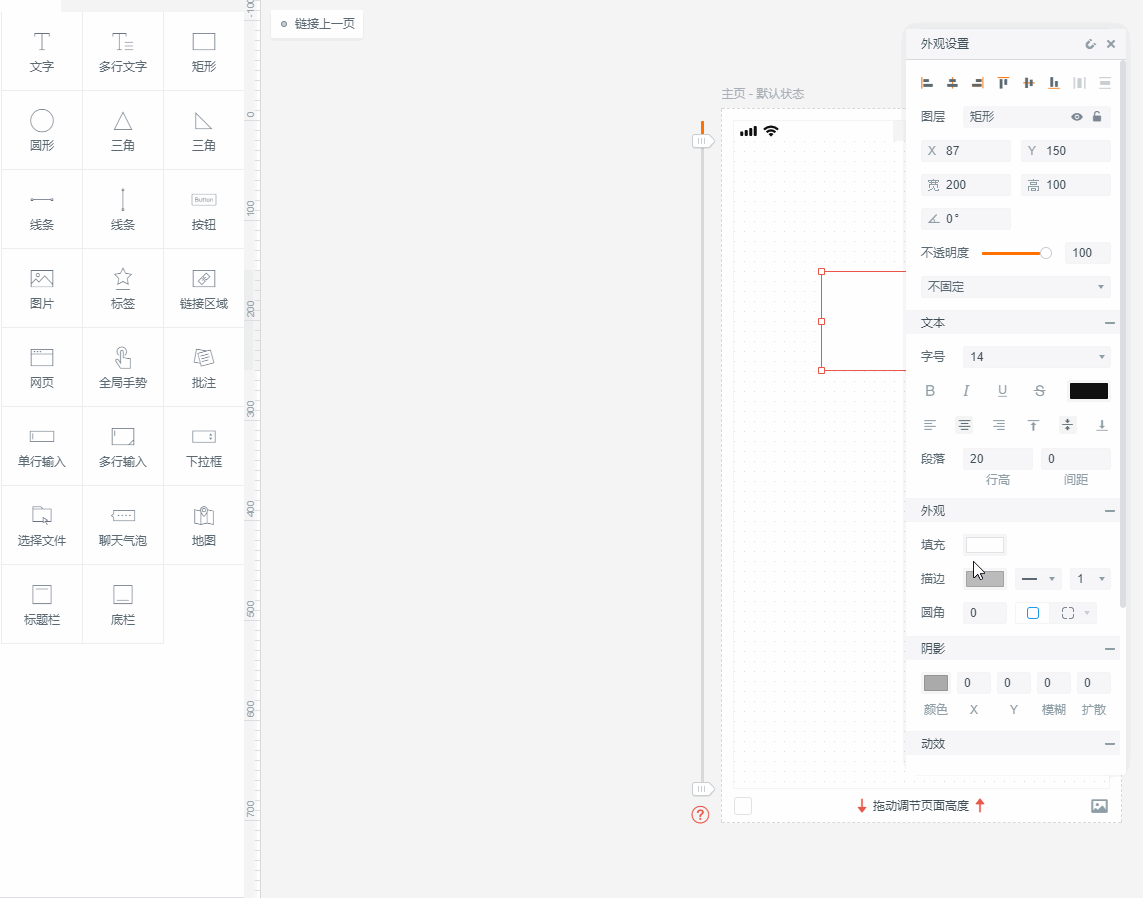Click the X position input field
Image resolution: width=1143 pixels, height=898 pixels.
(966, 151)
